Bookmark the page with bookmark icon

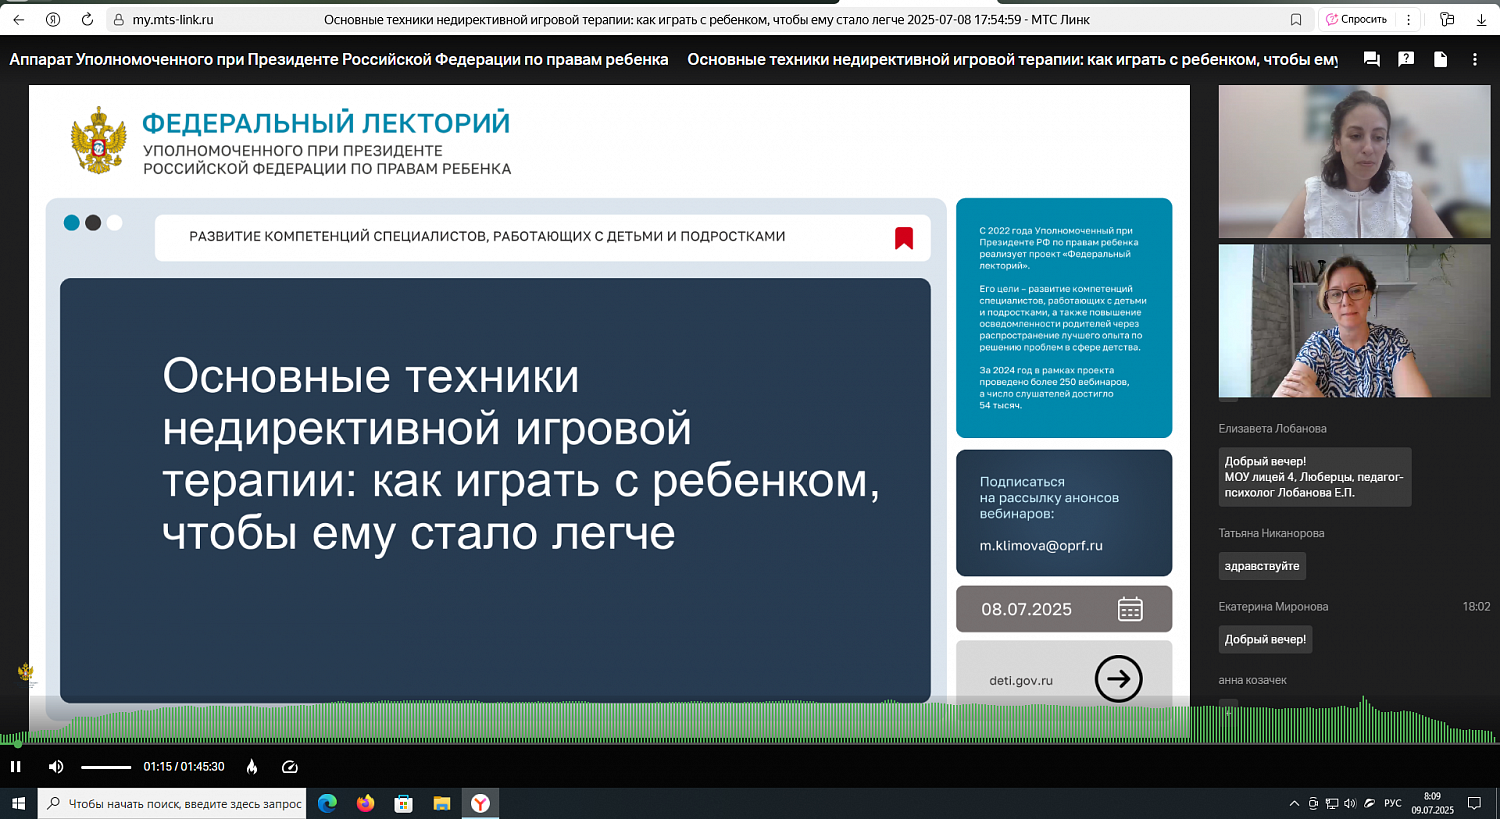point(1296,19)
